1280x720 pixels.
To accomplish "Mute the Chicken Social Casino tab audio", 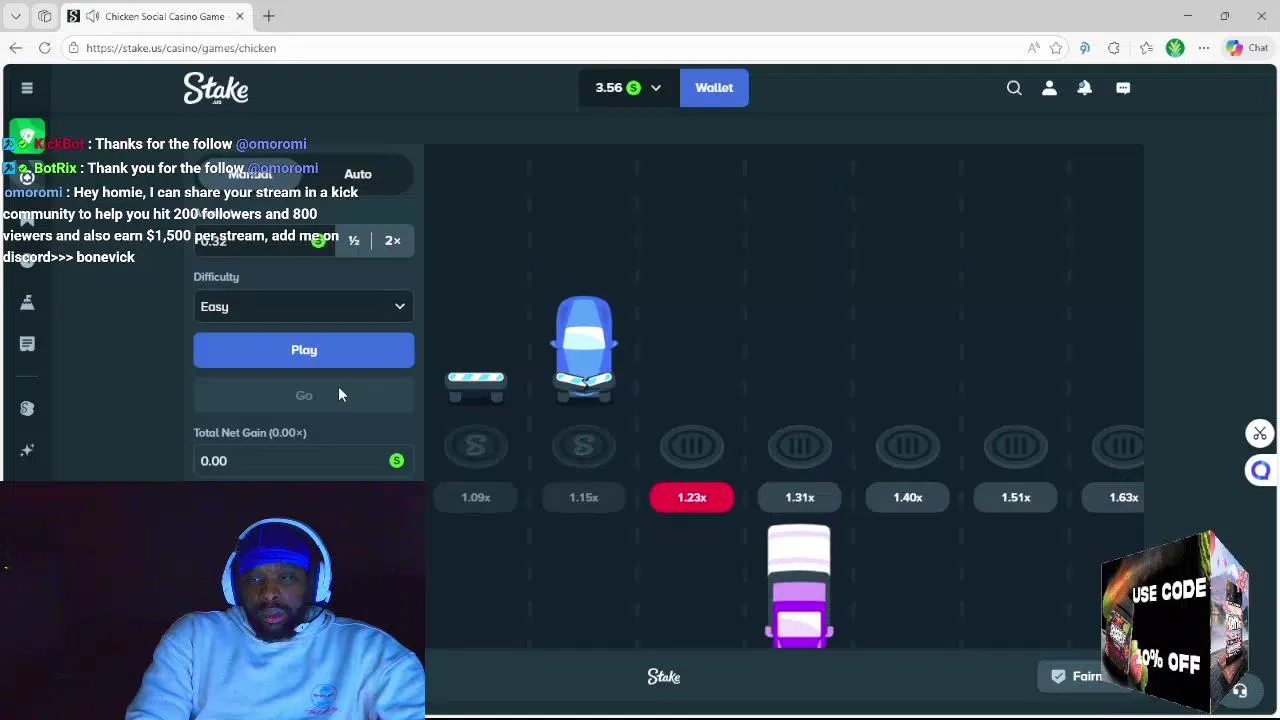I will [92, 16].
